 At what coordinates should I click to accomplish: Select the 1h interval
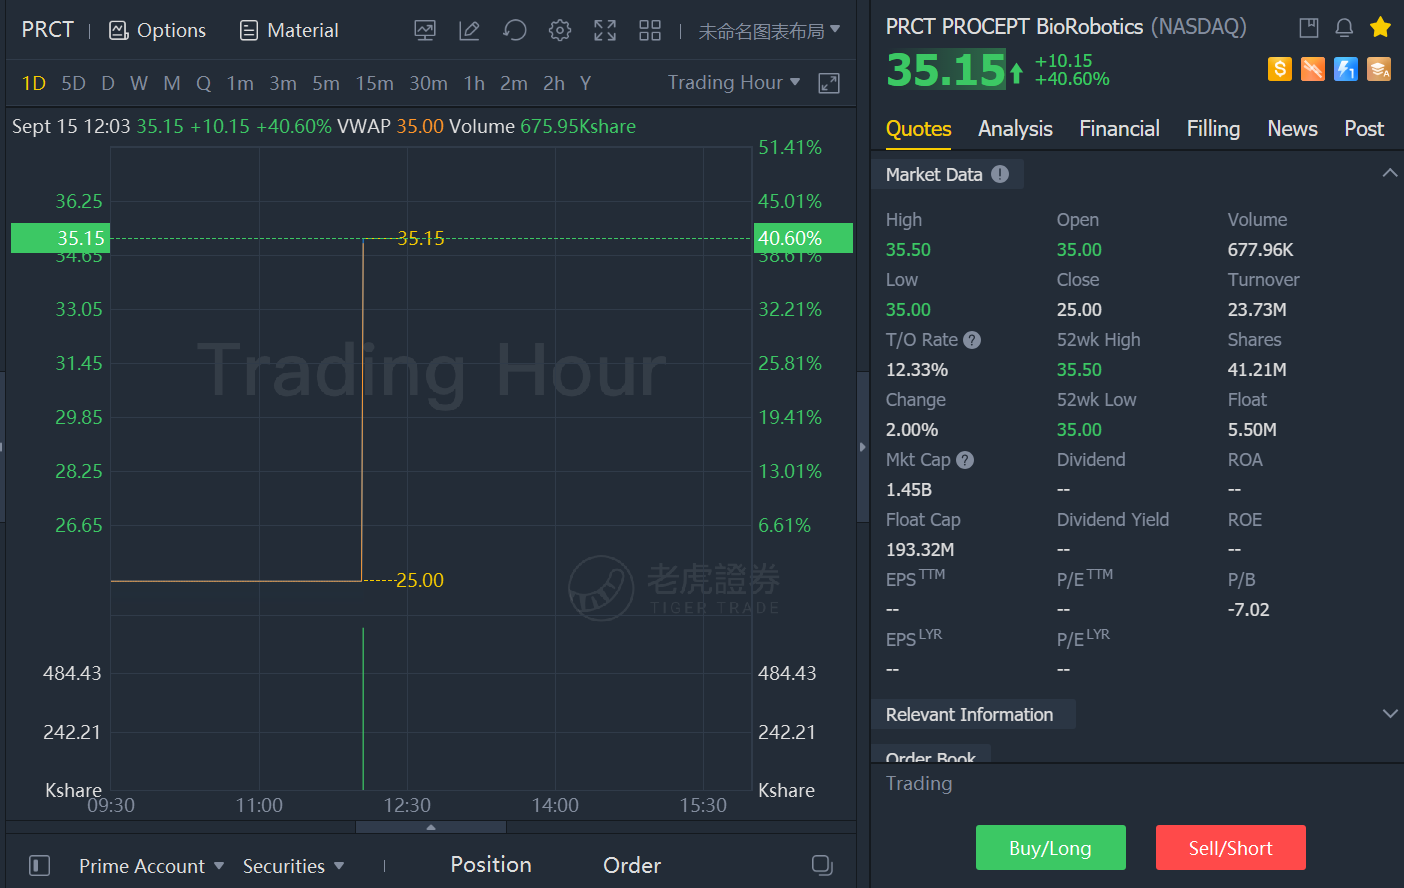(x=474, y=83)
